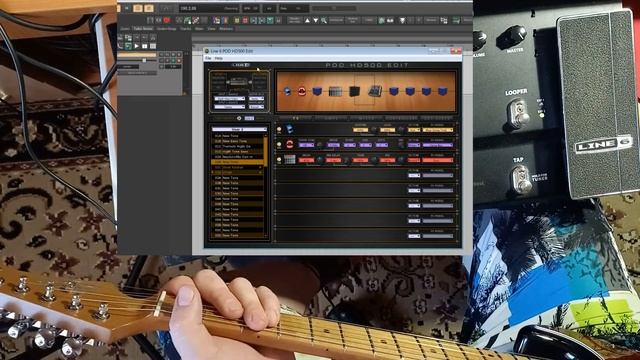Select the final empty blue block ending the signal chain
The image size is (640, 360).
[442, 91]
